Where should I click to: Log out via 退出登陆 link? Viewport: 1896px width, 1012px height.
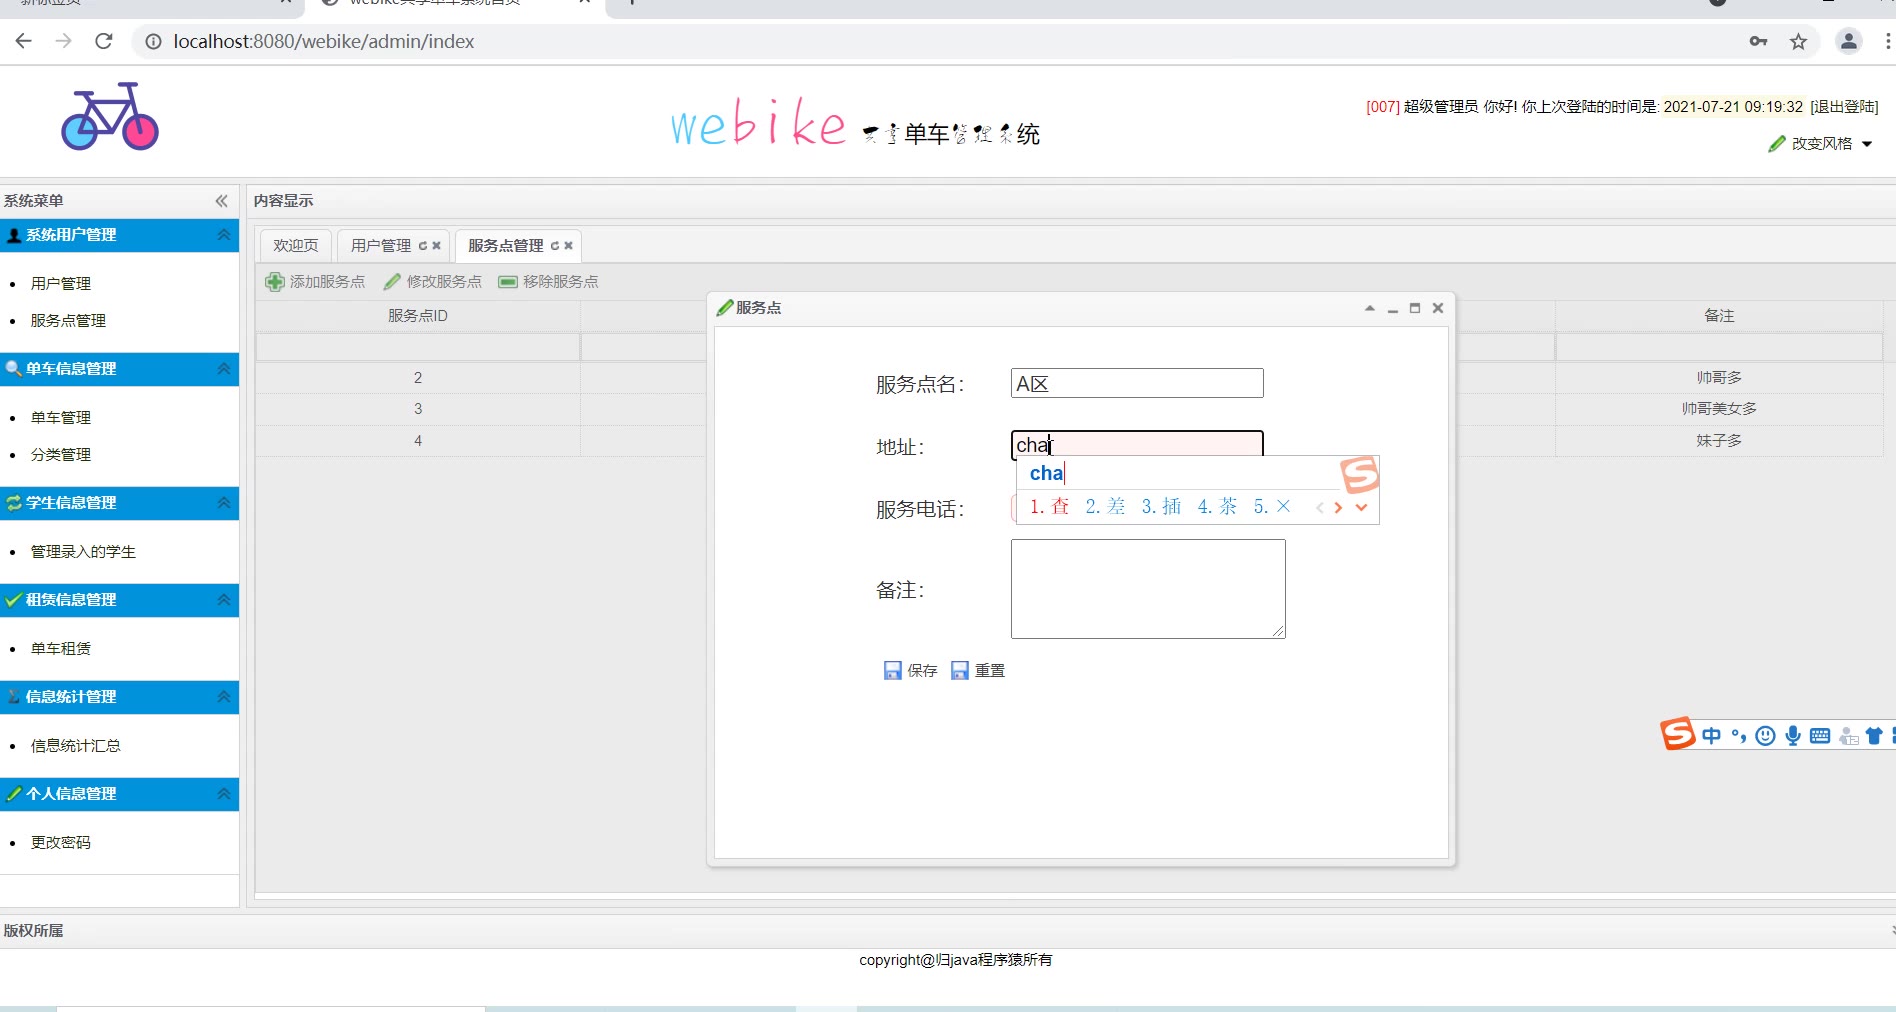pyautogui.click(x=1844, y=107)
